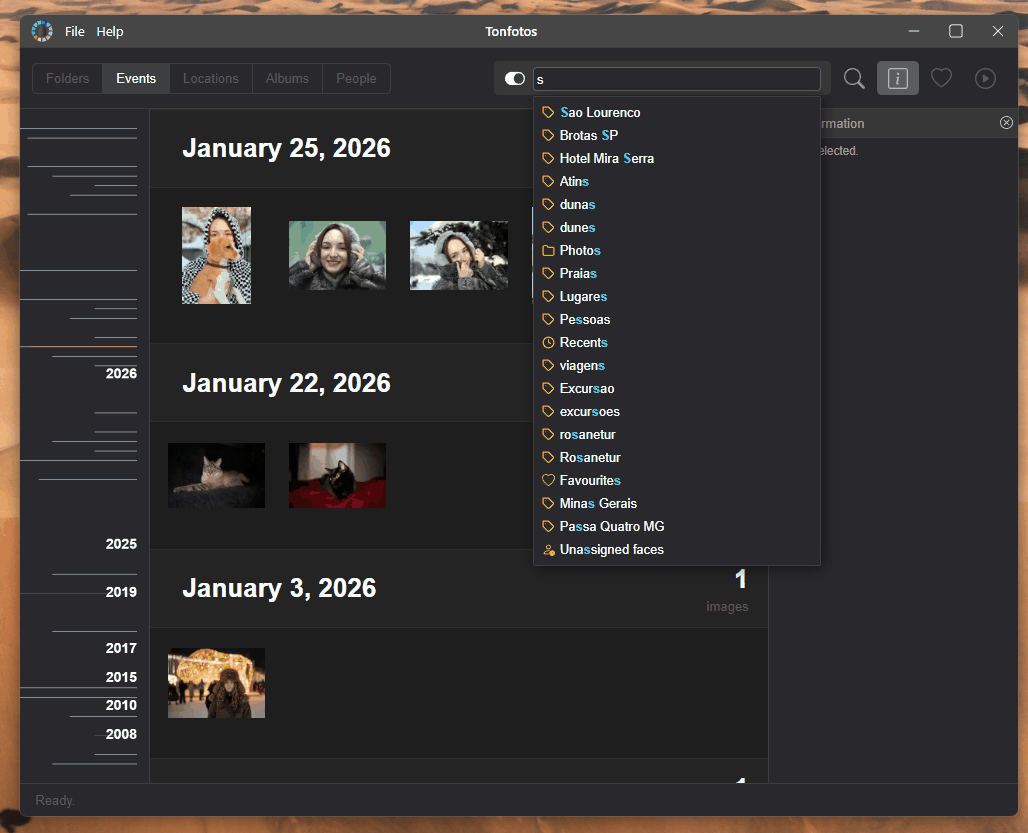
Task: Jump to 2025 on the timeline
Action: 121,544
